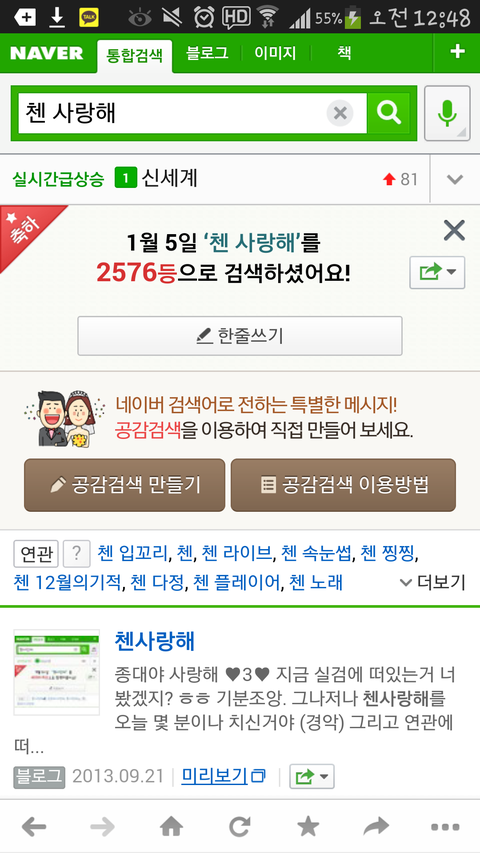
Task: Reload page with the refresh icon
Action: [x=239, y=827]
